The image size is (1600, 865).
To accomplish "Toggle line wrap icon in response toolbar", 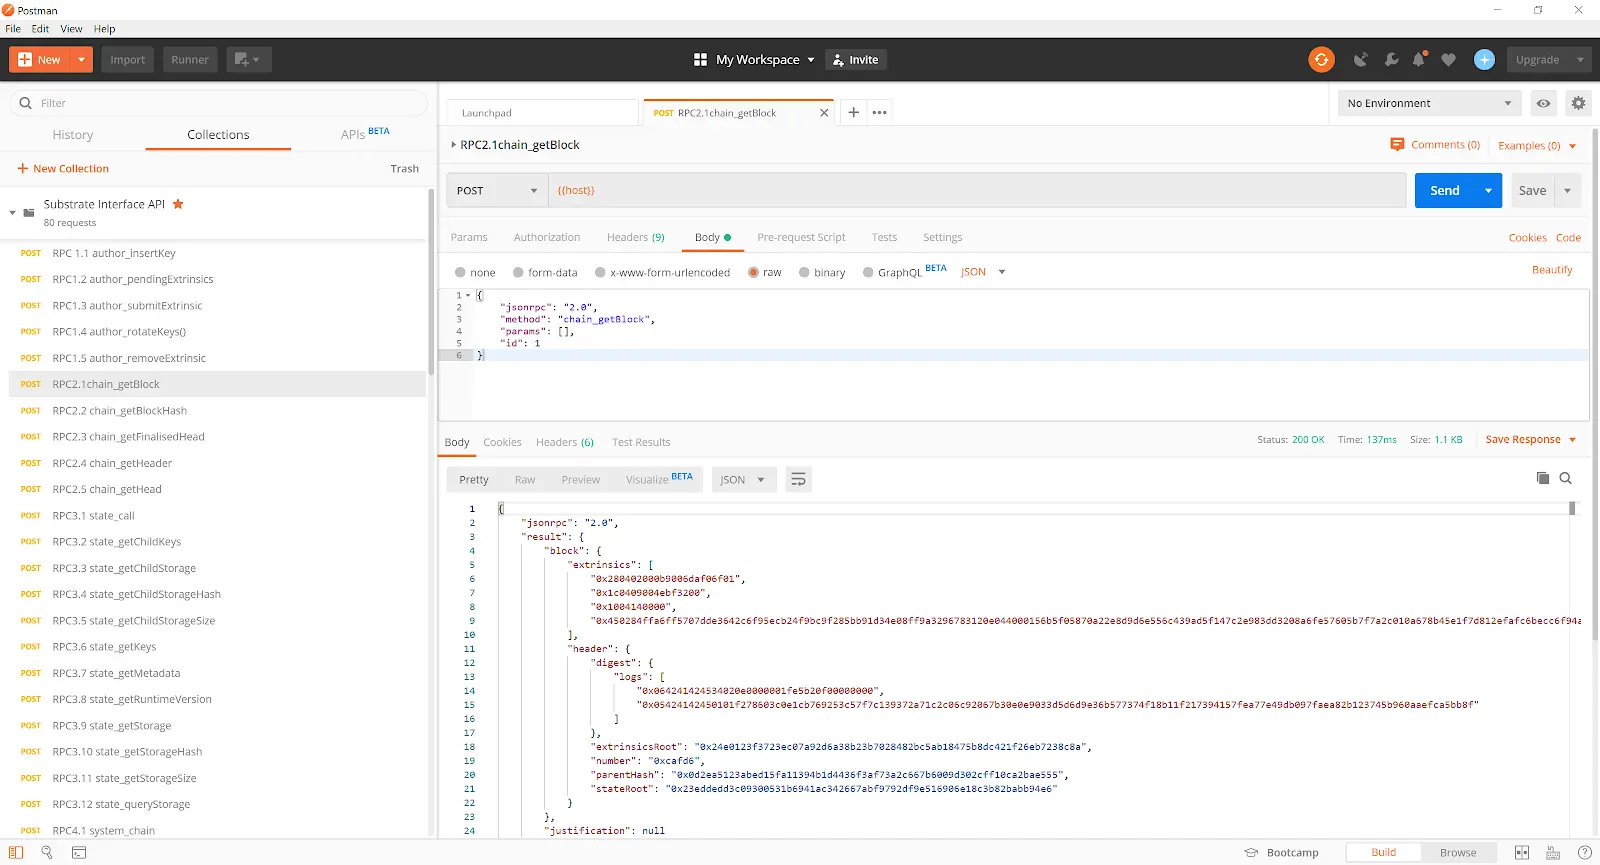I will tap(798, 480).
